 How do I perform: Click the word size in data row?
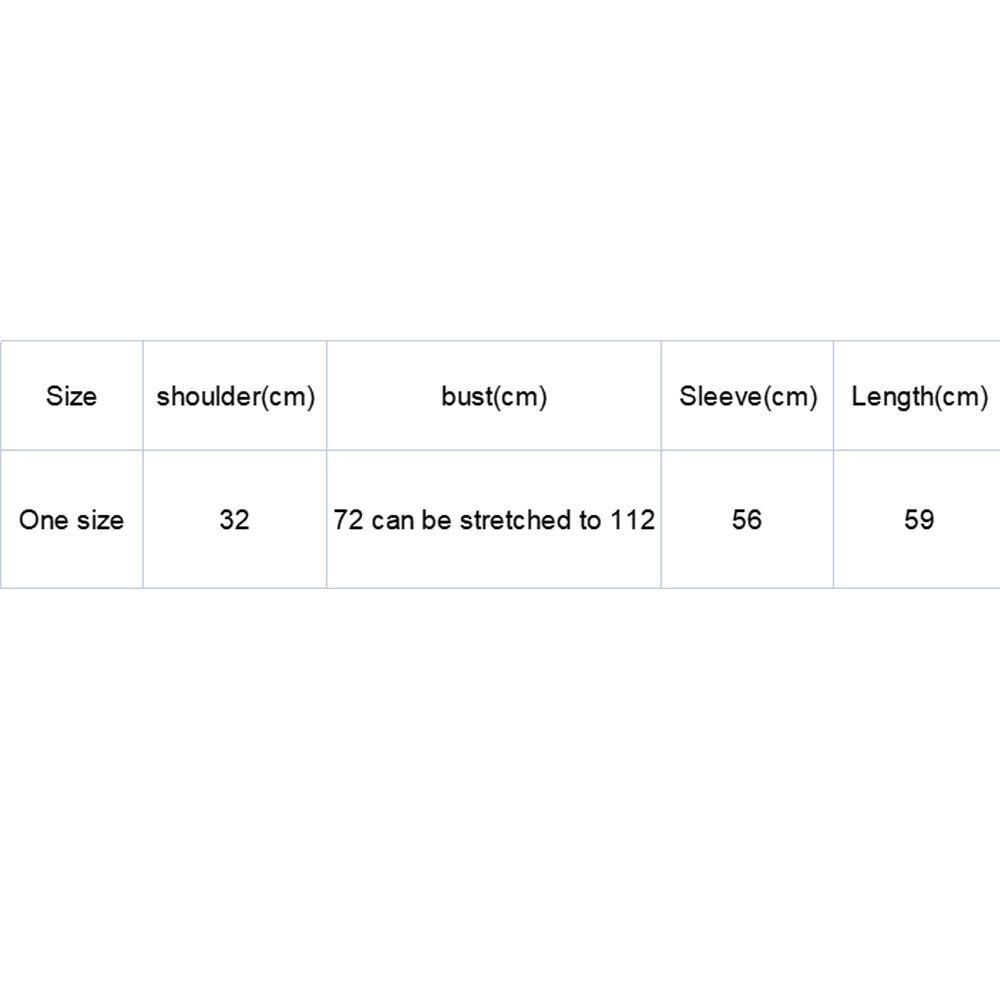point(99,520)
